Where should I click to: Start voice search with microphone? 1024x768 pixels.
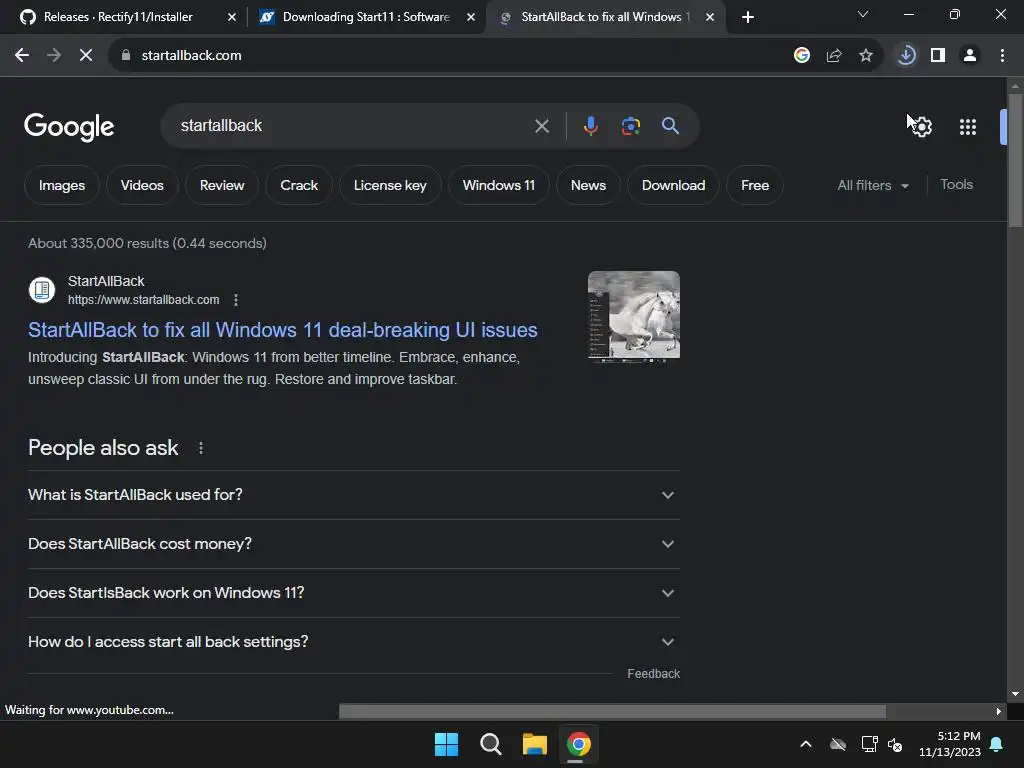click(590, 126)
